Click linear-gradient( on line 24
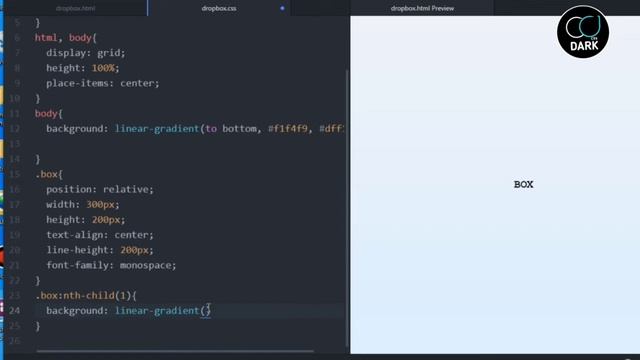The width and height of the screenshot is (640, 360). pos(159,311)
